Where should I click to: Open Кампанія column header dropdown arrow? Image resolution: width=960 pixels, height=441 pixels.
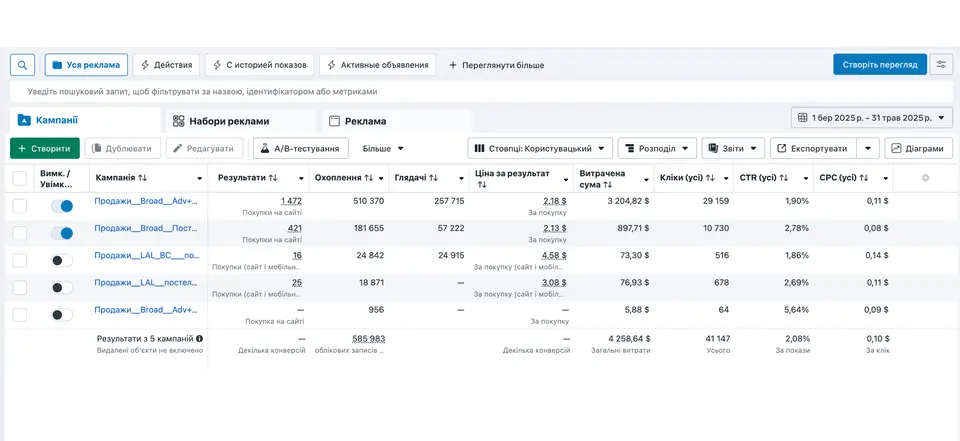pyautogui.click(x=200, y=178)
